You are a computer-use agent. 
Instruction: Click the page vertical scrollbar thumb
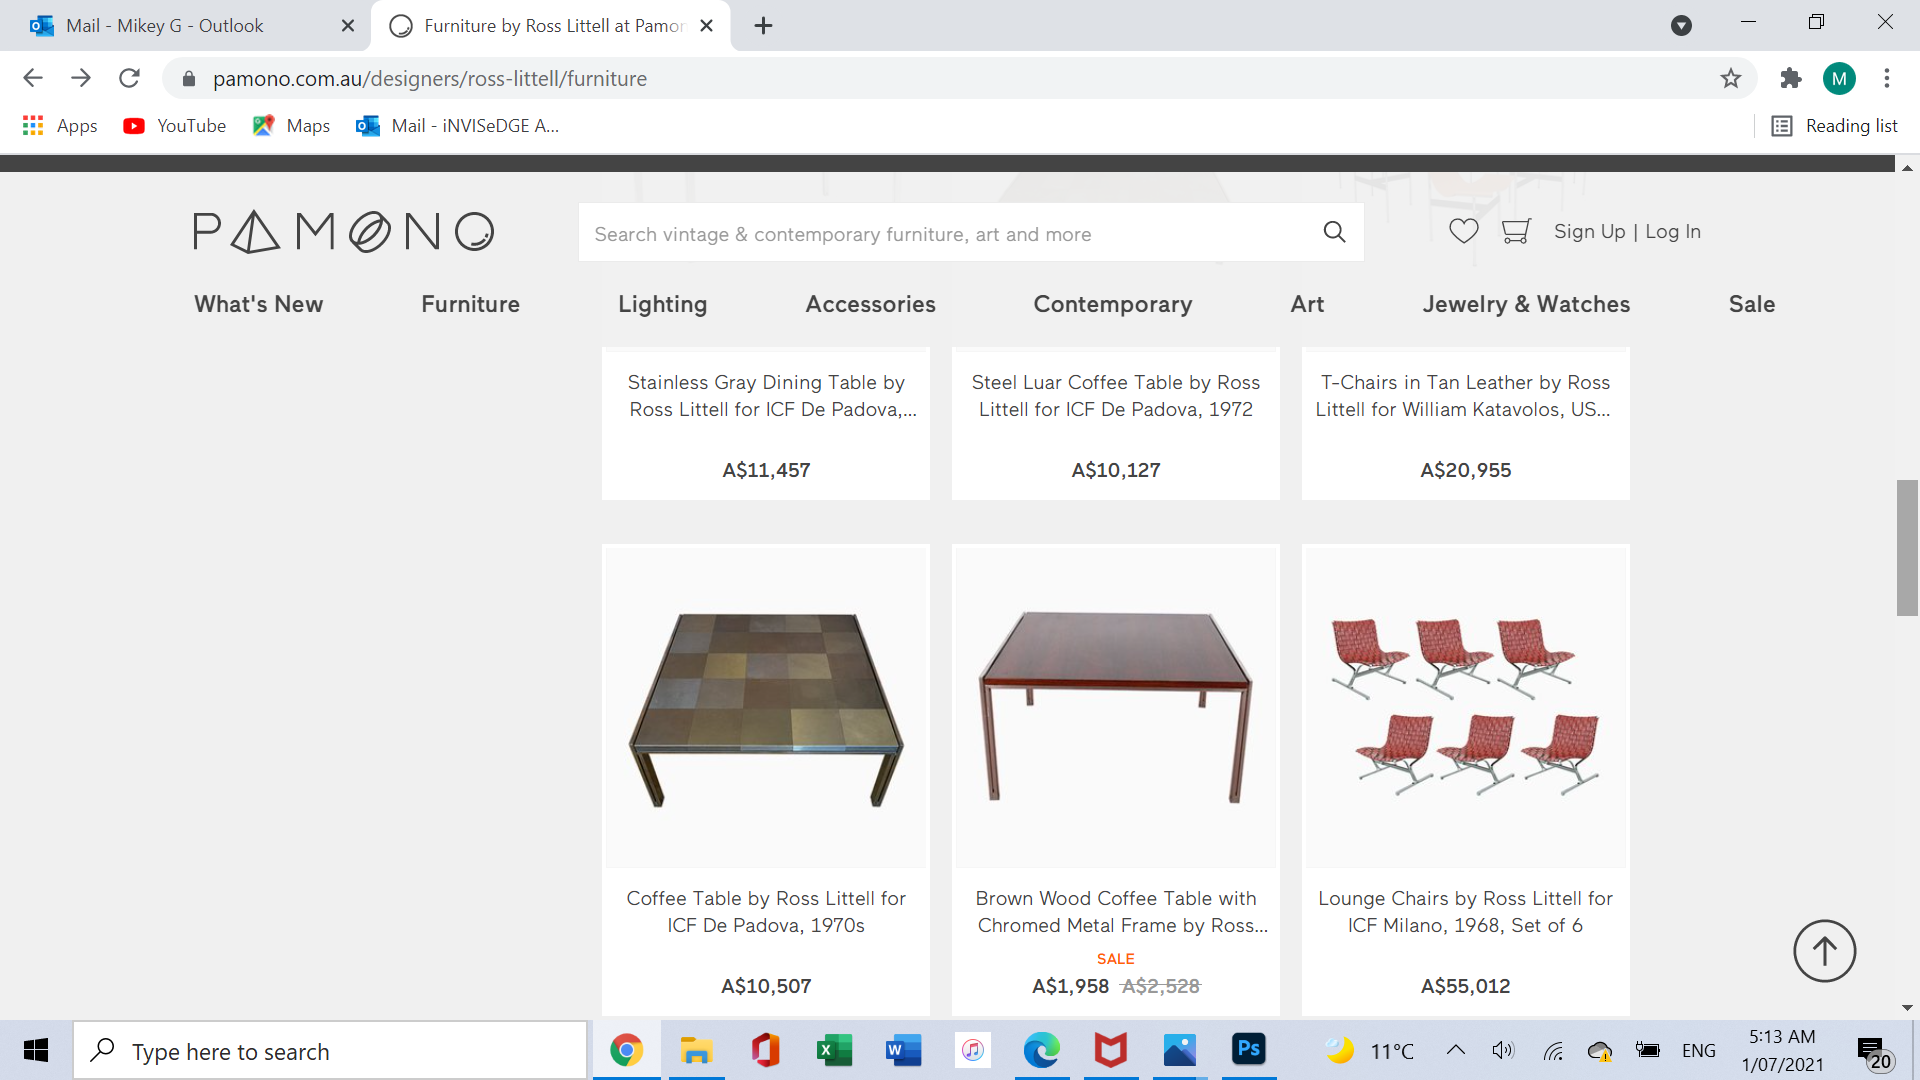click(1906, 548)
